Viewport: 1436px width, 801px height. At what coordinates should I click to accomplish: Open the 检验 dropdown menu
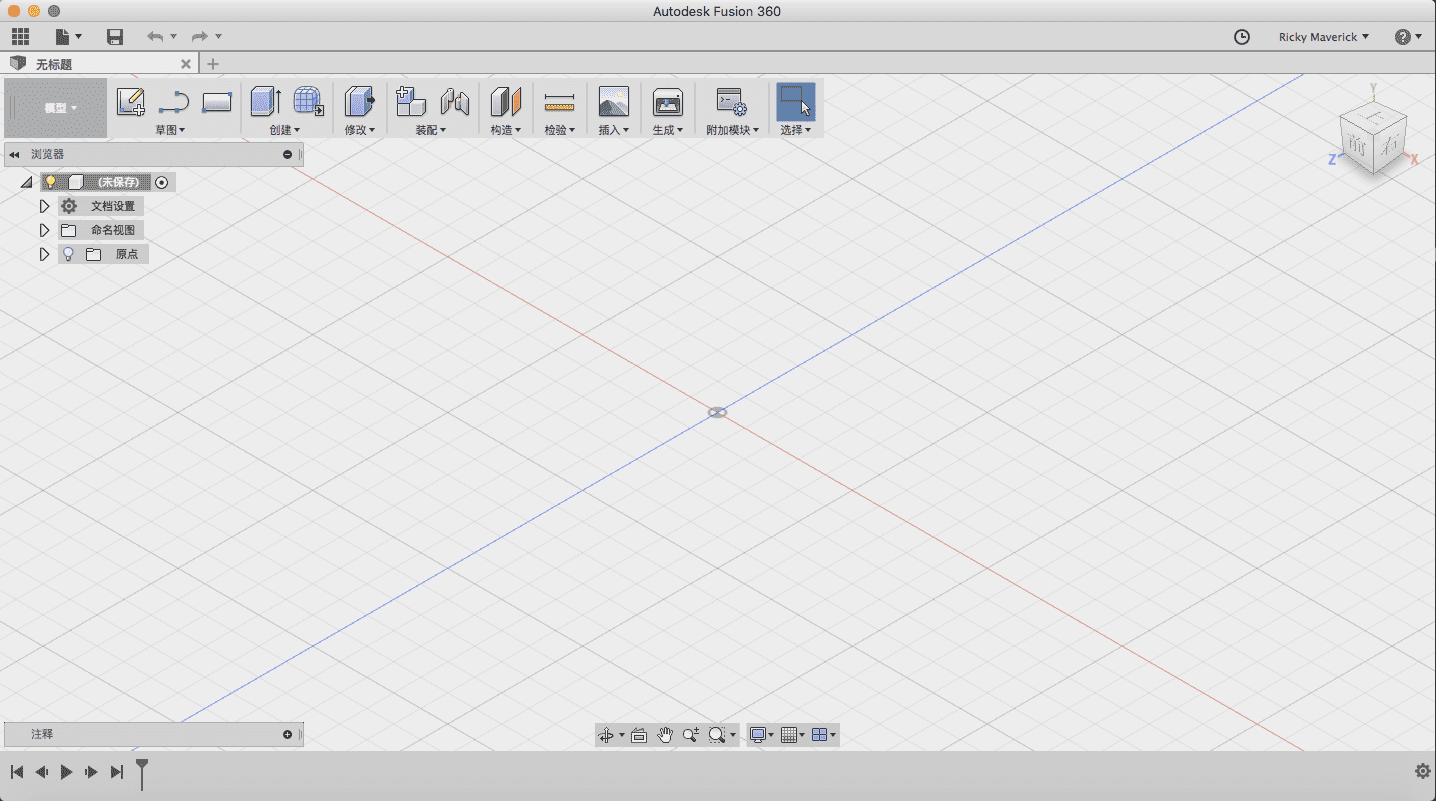point(559,130)
